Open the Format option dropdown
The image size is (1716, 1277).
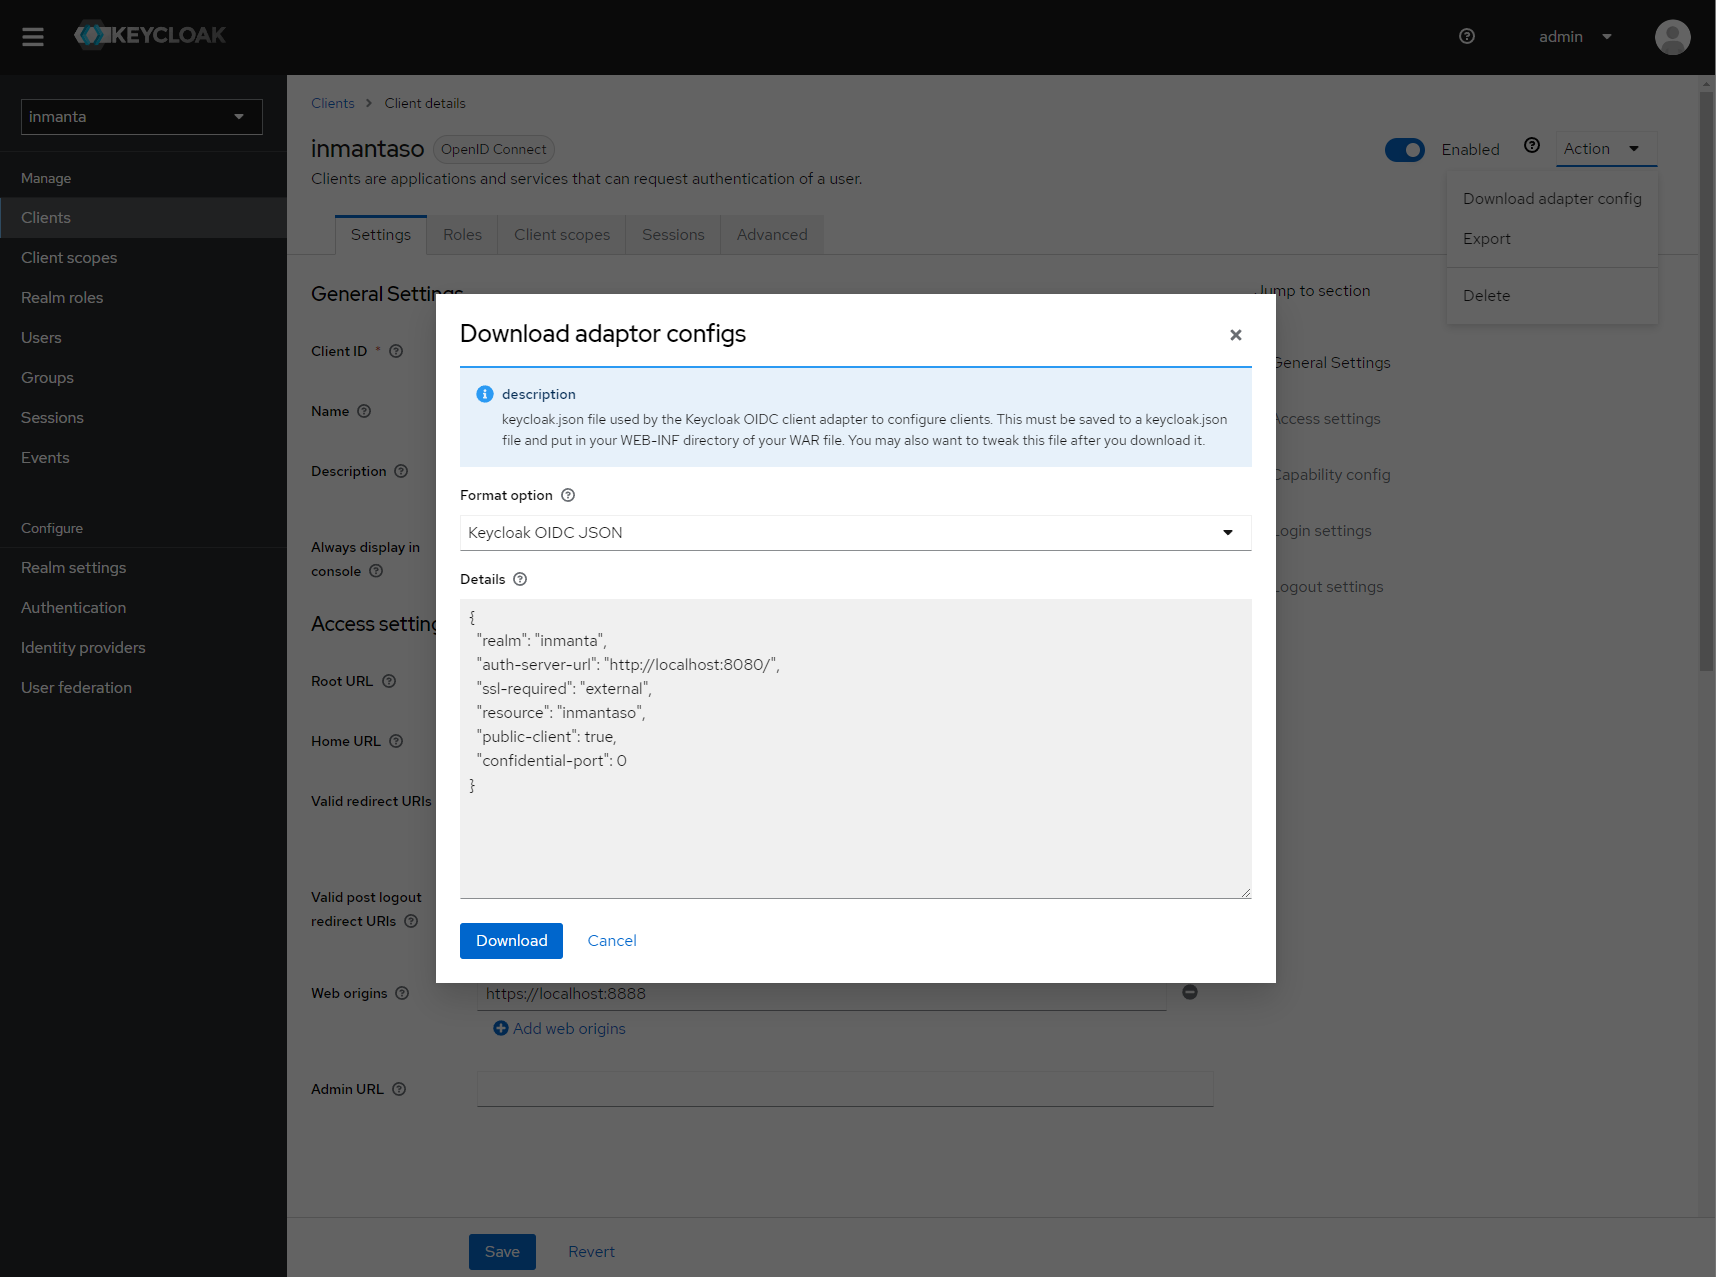coord(855,533)
